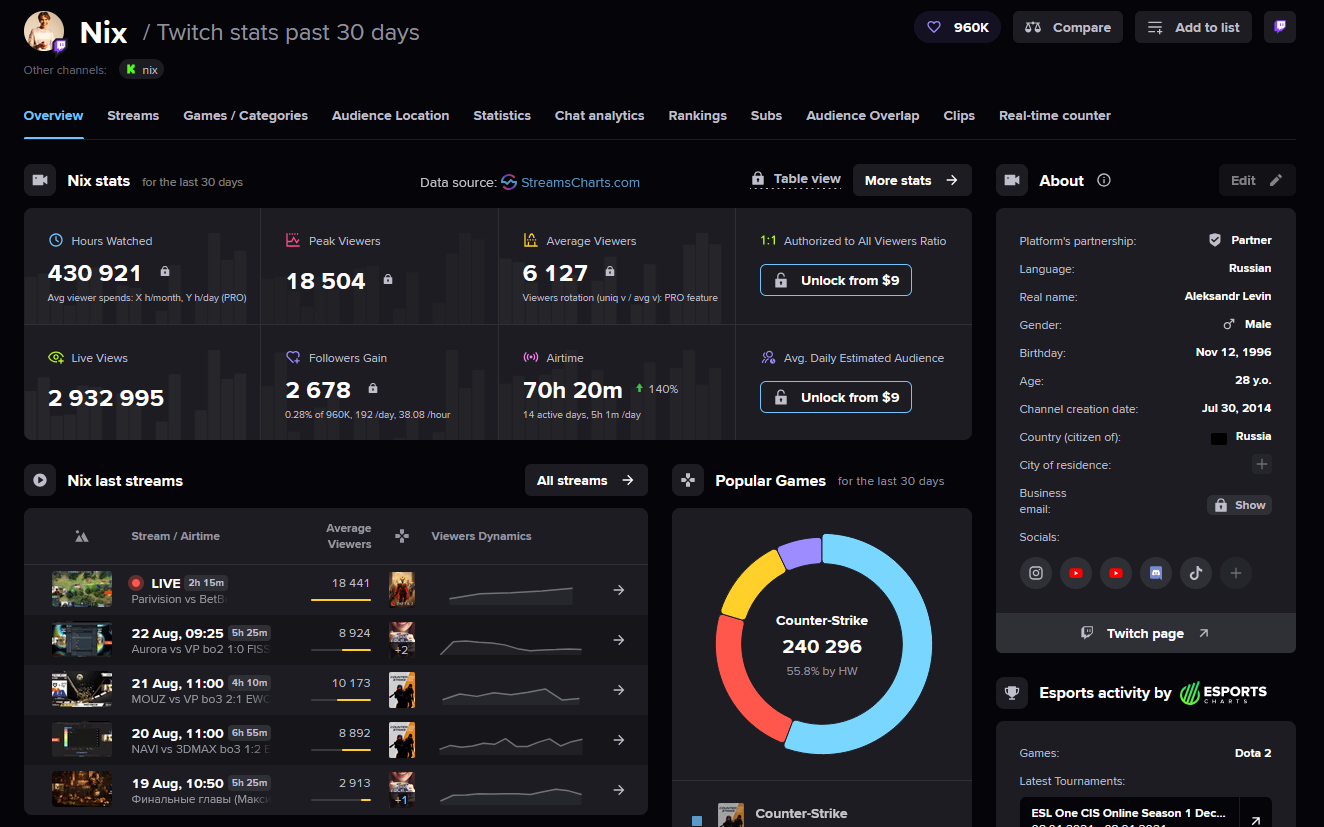The image size is (1324, 827).
Task: Open the LIVE stream thumbnail
Action: coord(82,590)
